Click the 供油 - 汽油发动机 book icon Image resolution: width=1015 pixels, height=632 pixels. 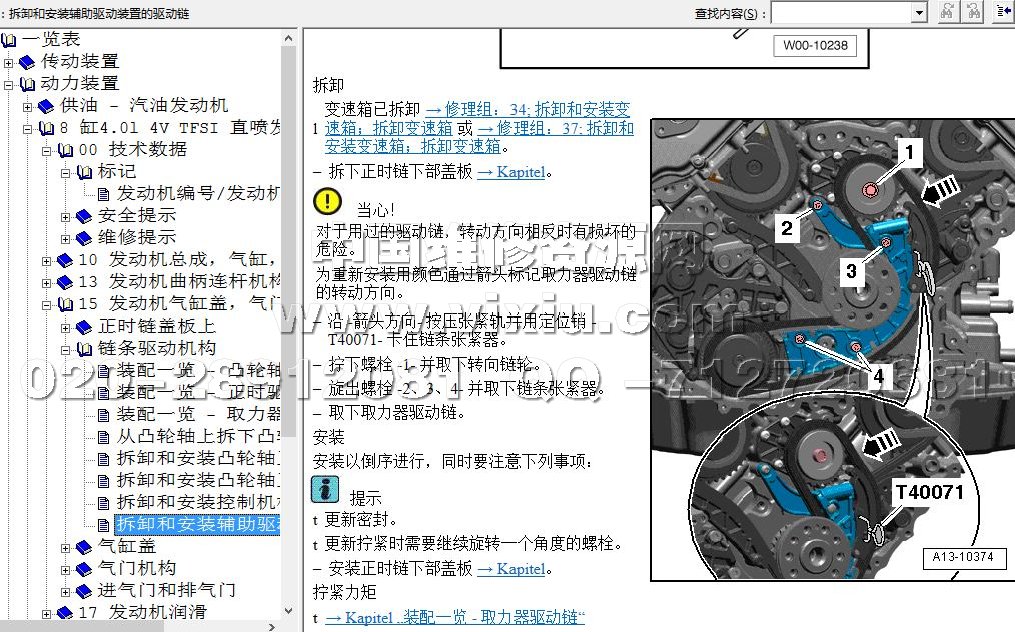(46, 106)
